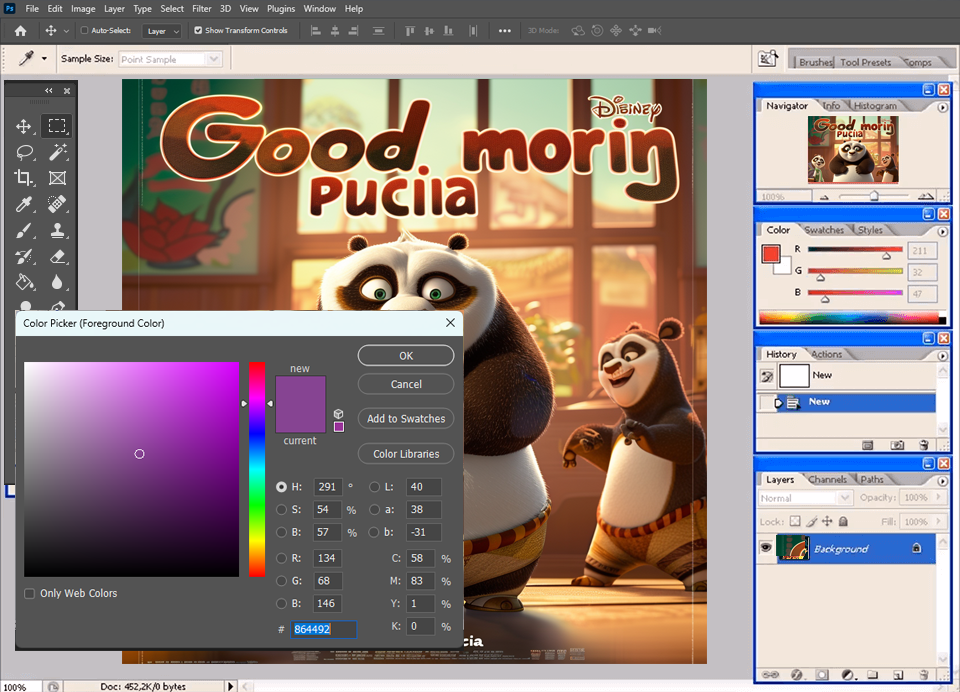Click align top edges icon
This screenshot has width=960, height=692.
(410, 31)
